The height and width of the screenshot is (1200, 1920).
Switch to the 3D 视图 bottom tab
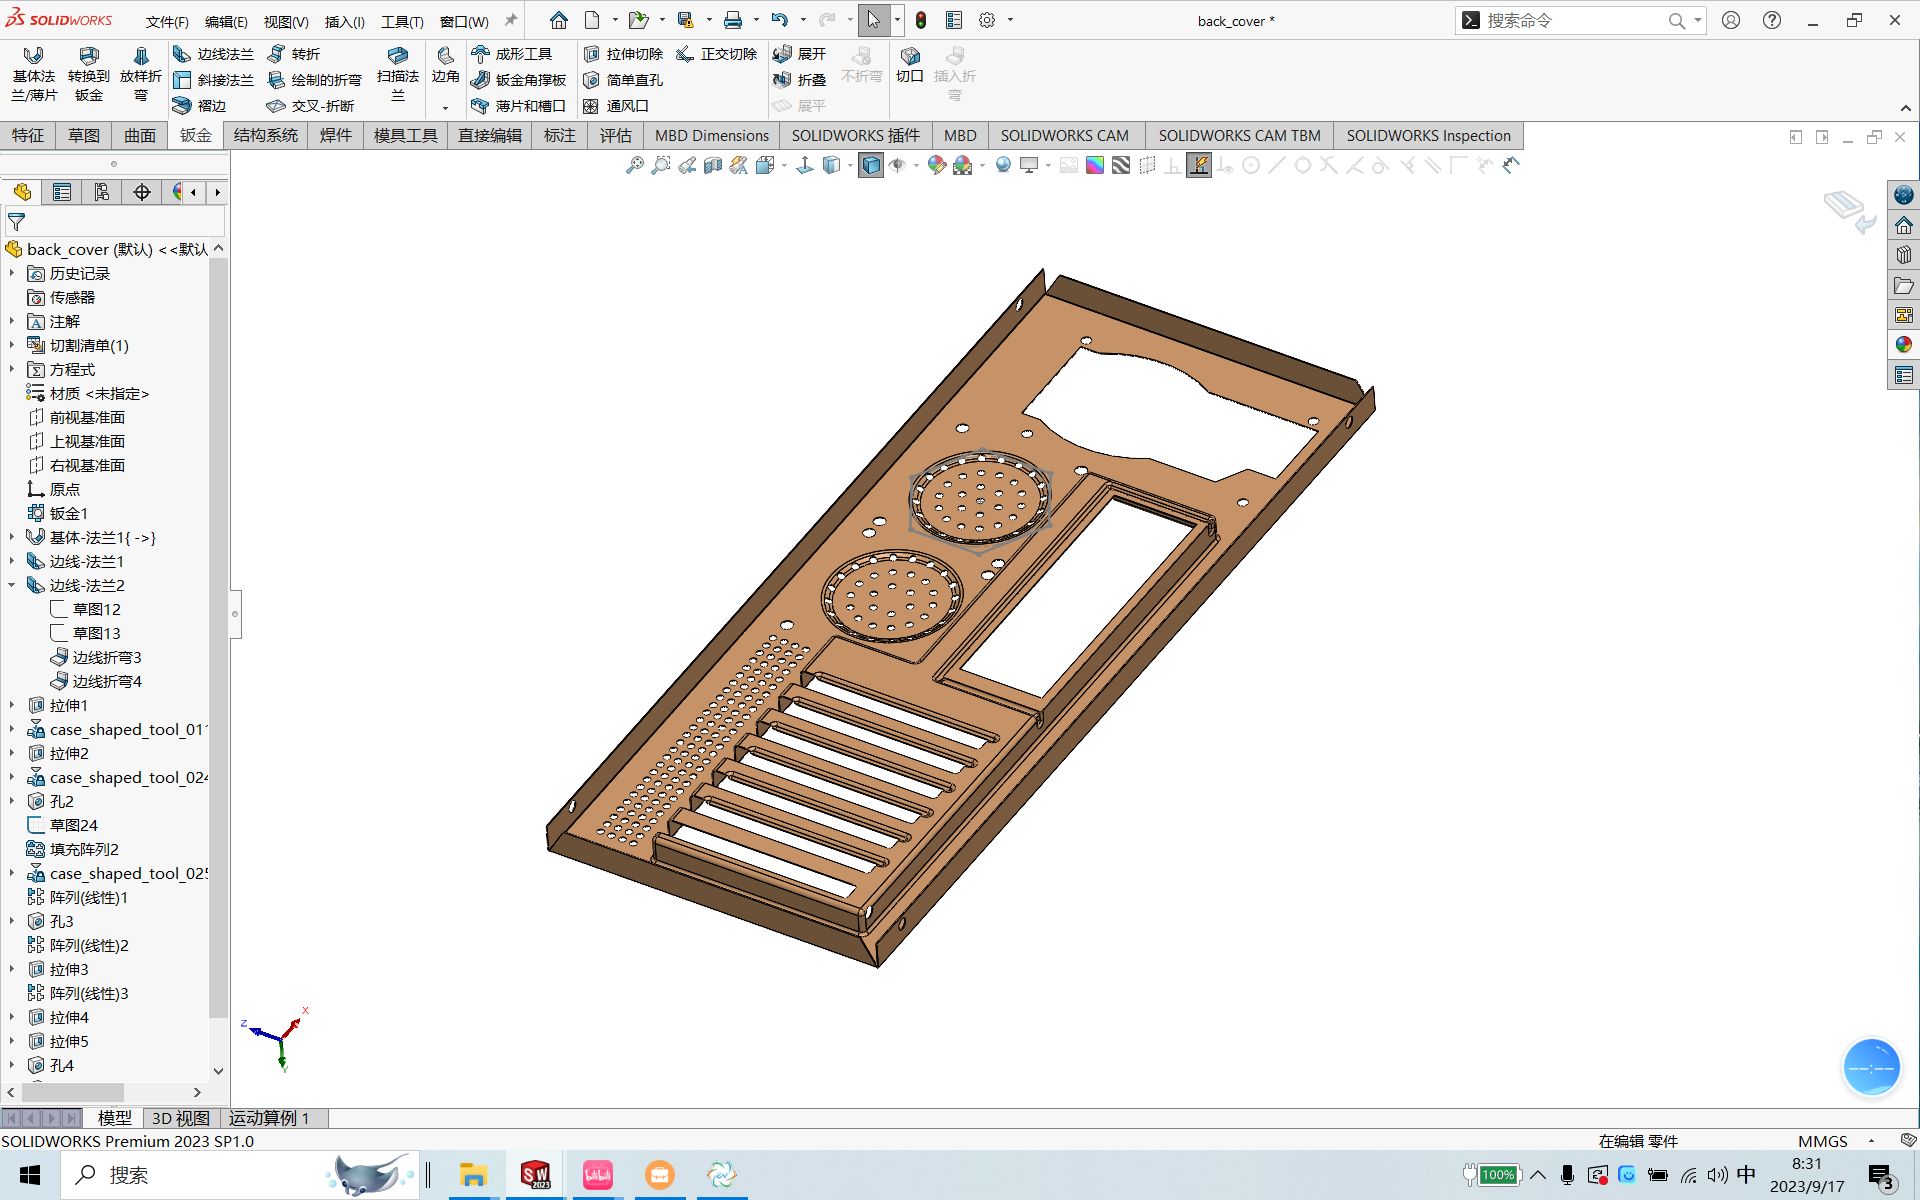tap(180, 1118)
